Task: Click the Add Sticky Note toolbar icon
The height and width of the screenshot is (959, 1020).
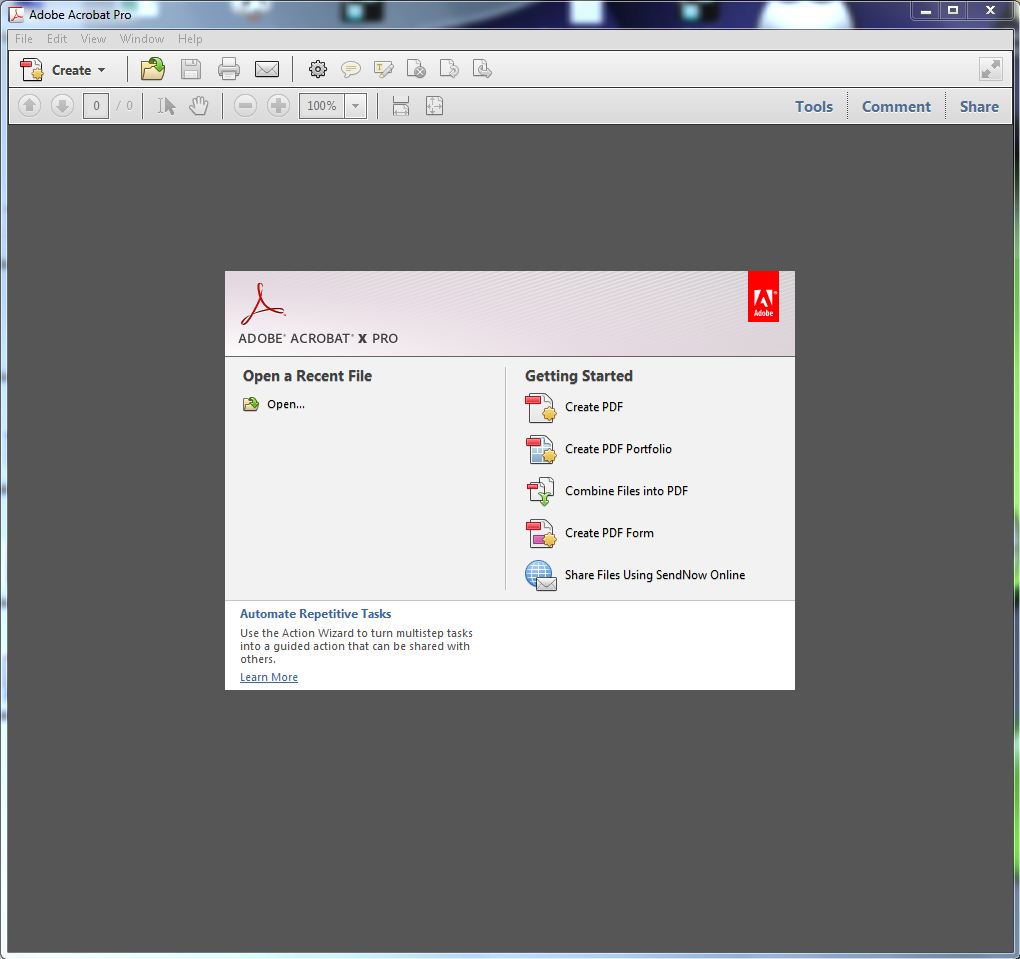Action: [351, 68]
